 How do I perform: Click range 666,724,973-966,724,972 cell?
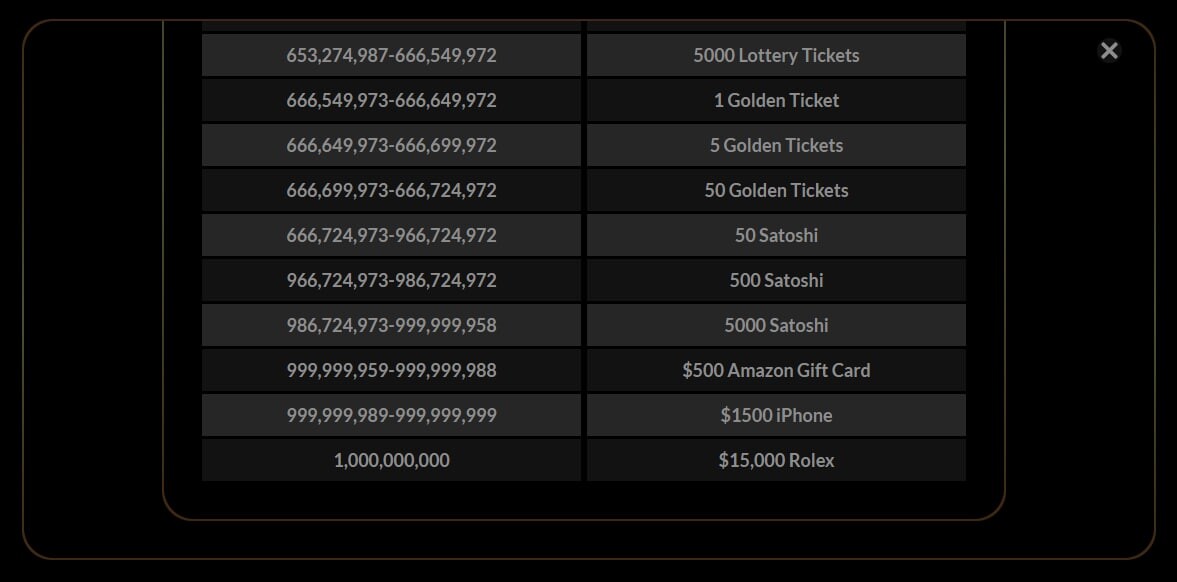(391, 235)
